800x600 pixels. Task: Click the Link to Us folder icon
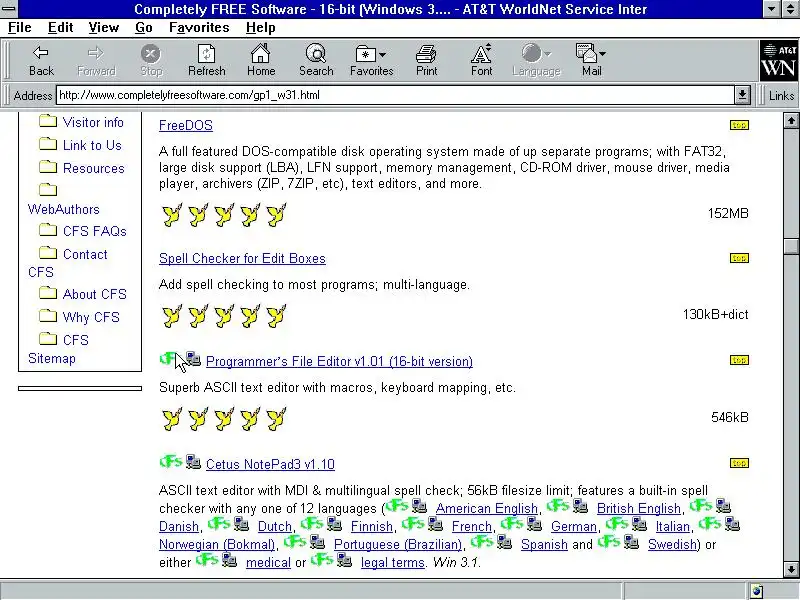pyautogui.click(x=48, y=144)
